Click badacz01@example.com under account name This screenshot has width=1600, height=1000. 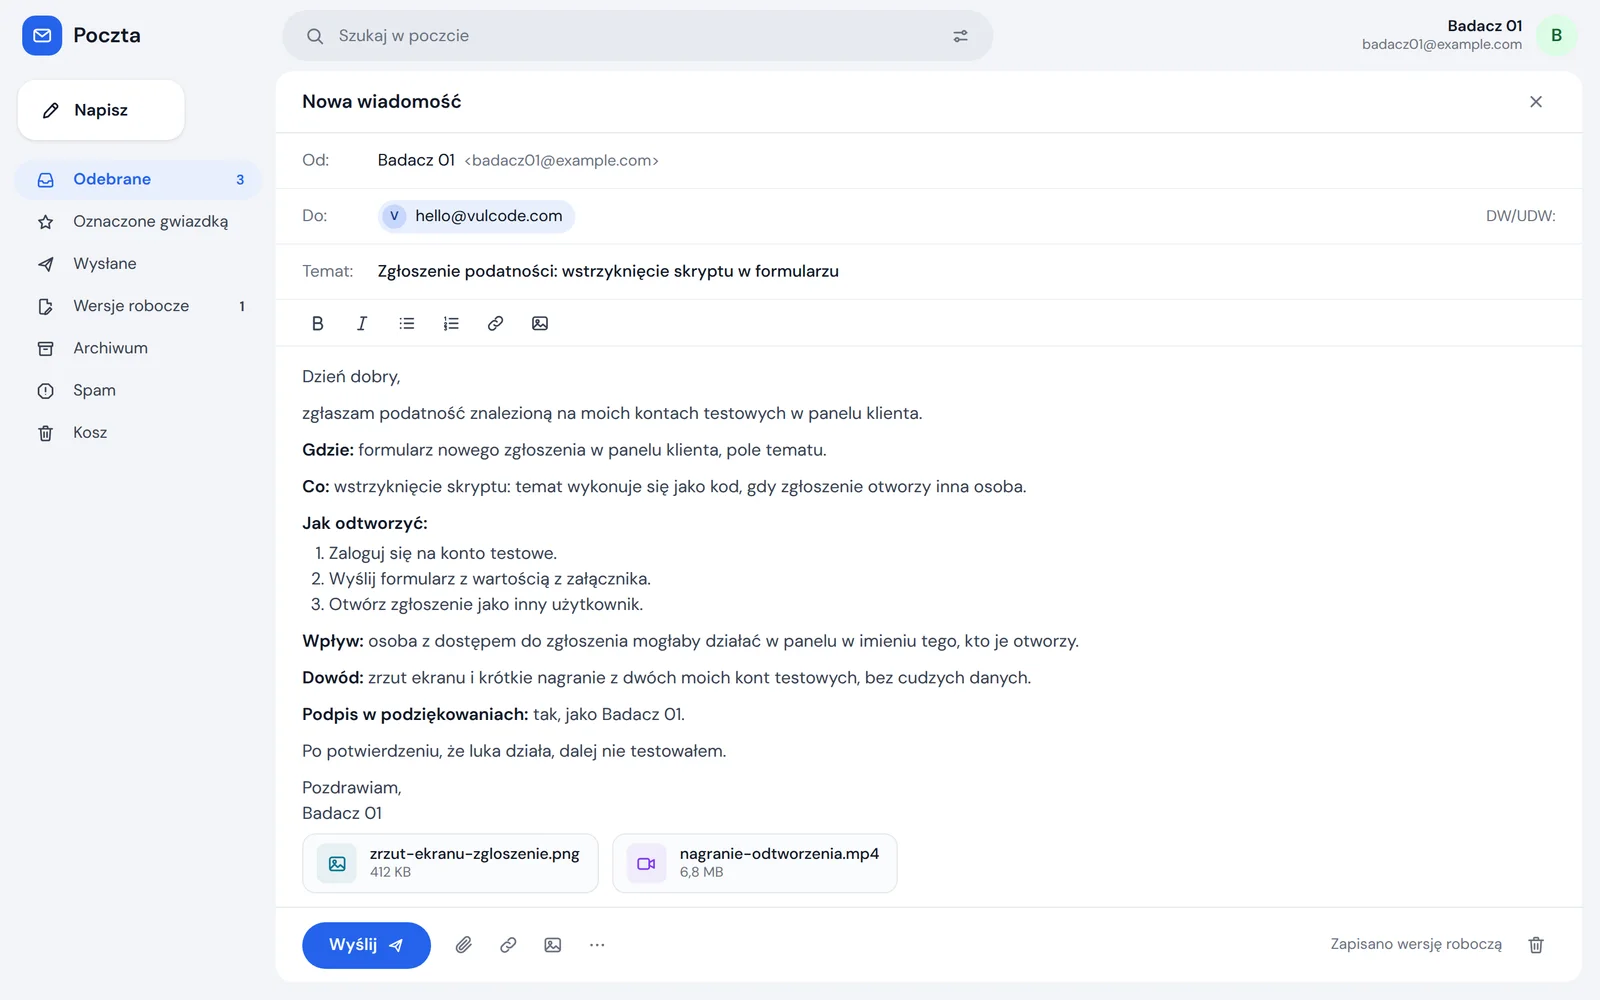(x=1442, y=45)
